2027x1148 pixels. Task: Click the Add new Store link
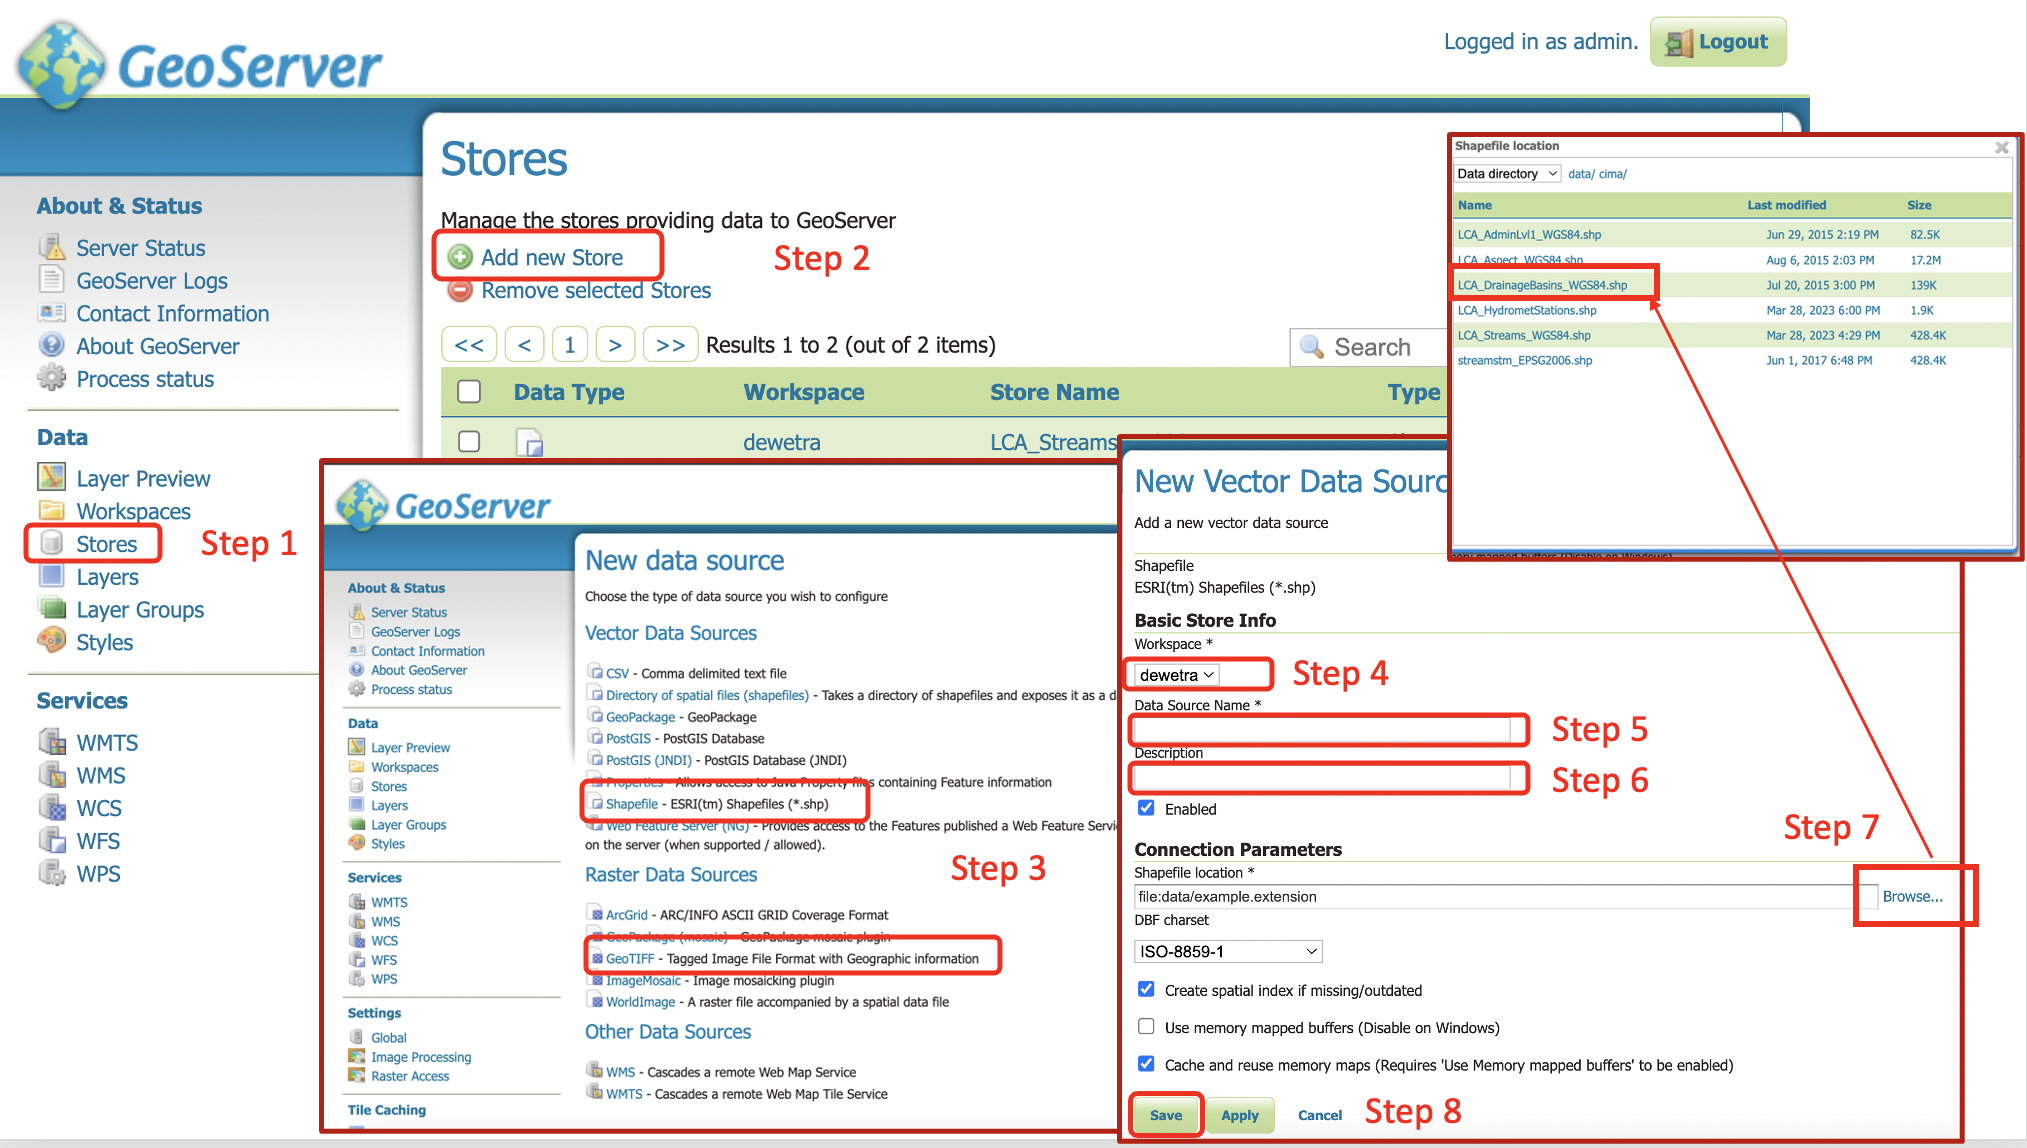click(x=552, y=257)
